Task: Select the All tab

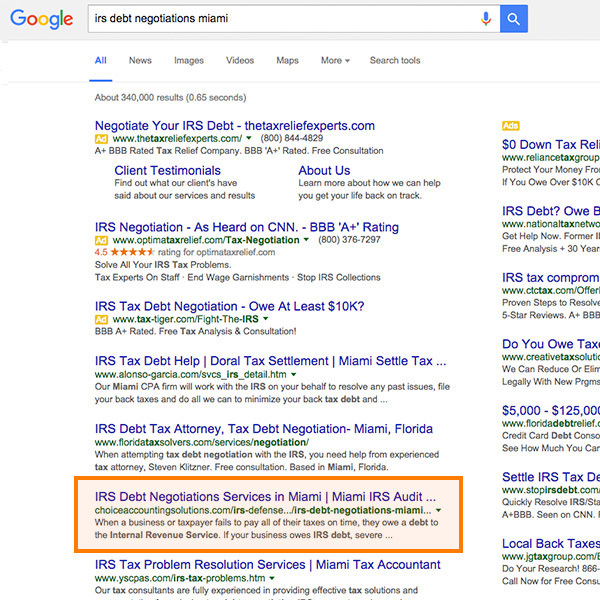Action: tap(101, 60)
